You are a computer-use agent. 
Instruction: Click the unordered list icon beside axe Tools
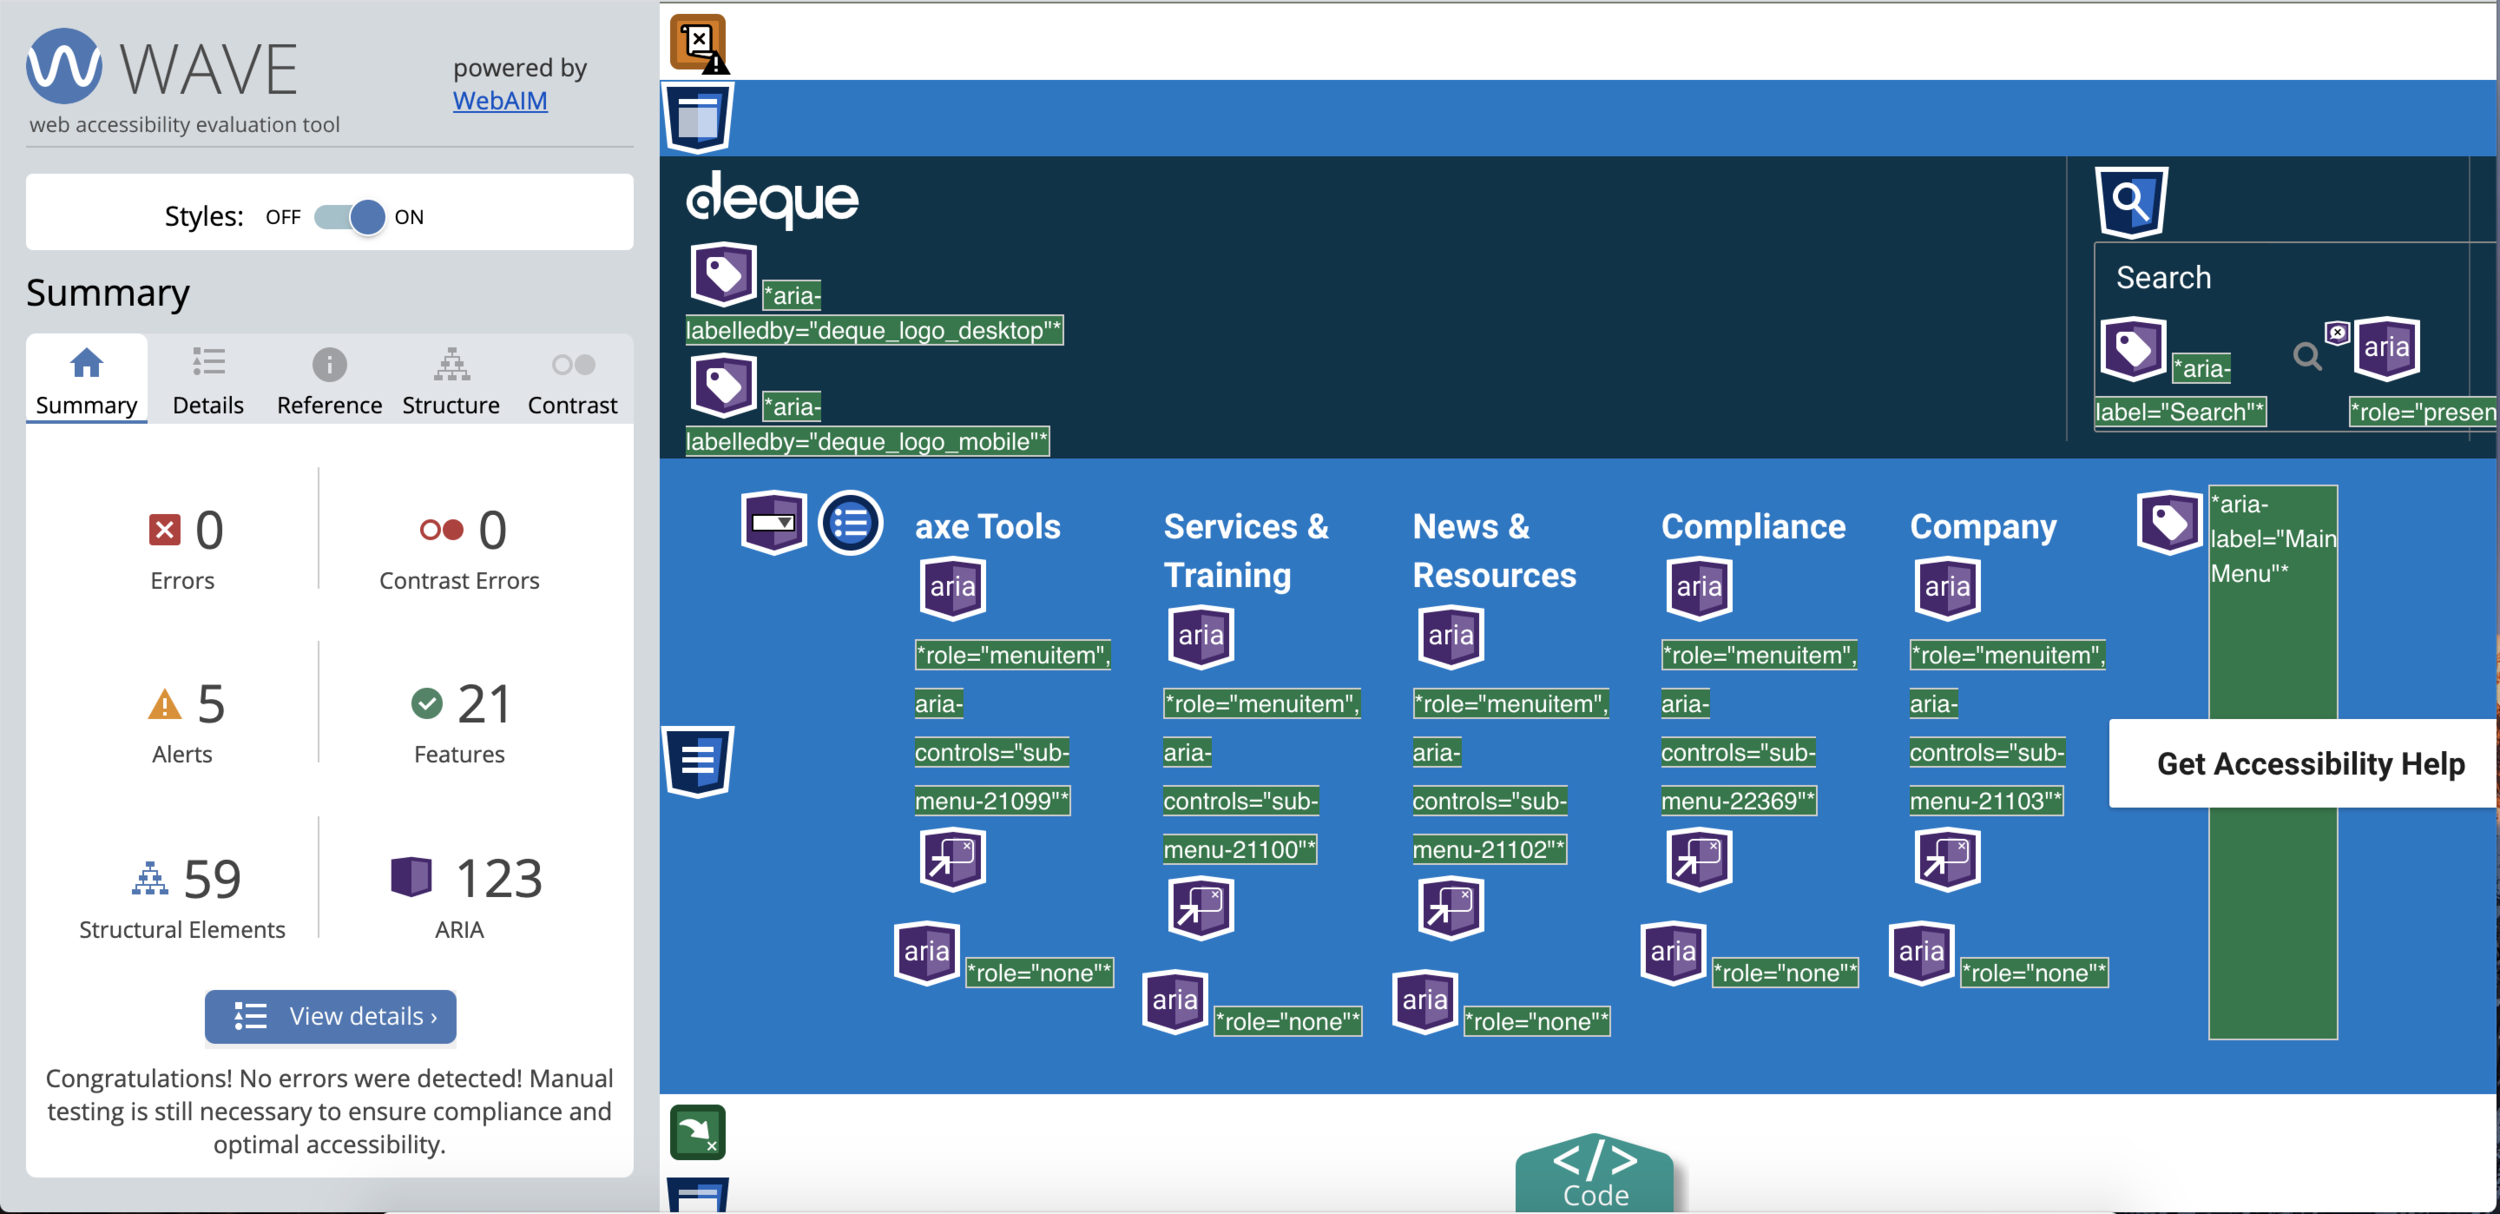[850, 522]
